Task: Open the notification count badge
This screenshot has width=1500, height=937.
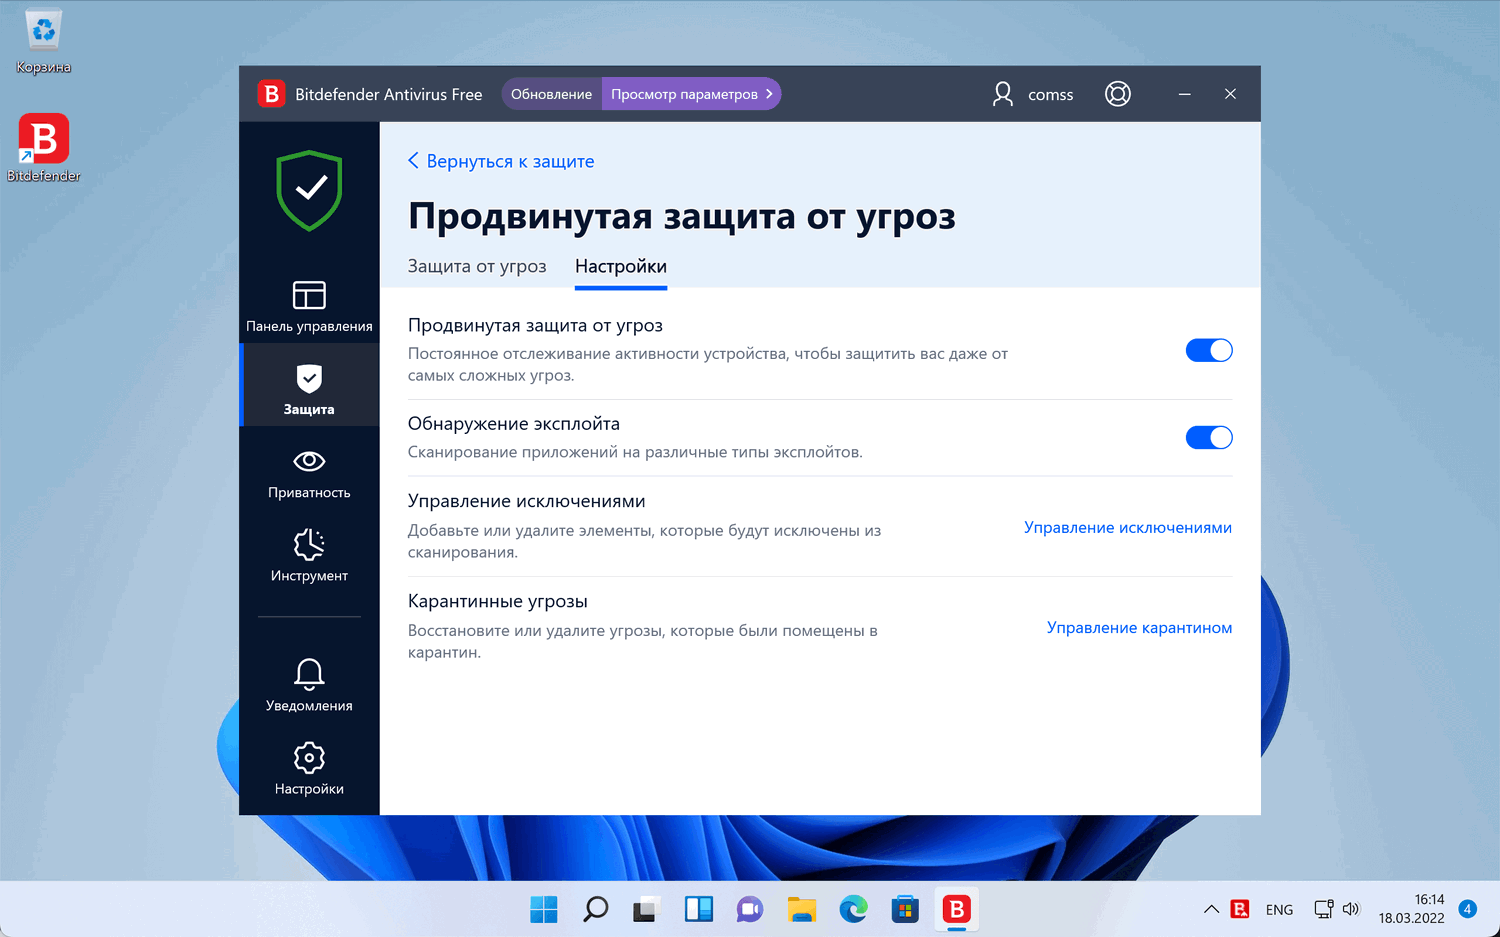Action: tap(1467, 909)
